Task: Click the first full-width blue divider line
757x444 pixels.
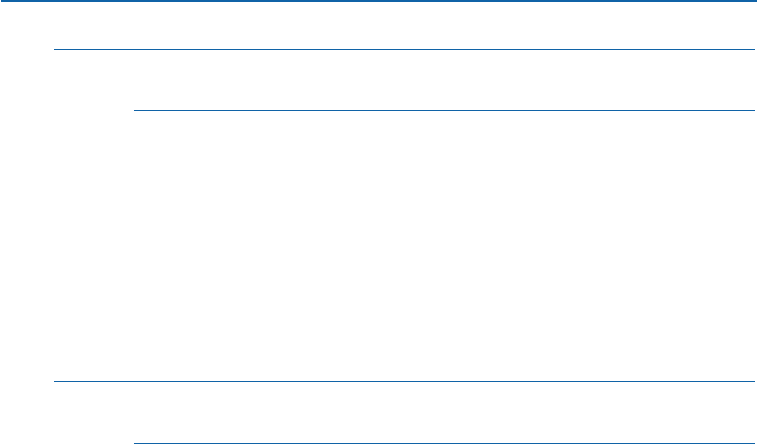Action: pyautogui.click(x=403, y=49)
